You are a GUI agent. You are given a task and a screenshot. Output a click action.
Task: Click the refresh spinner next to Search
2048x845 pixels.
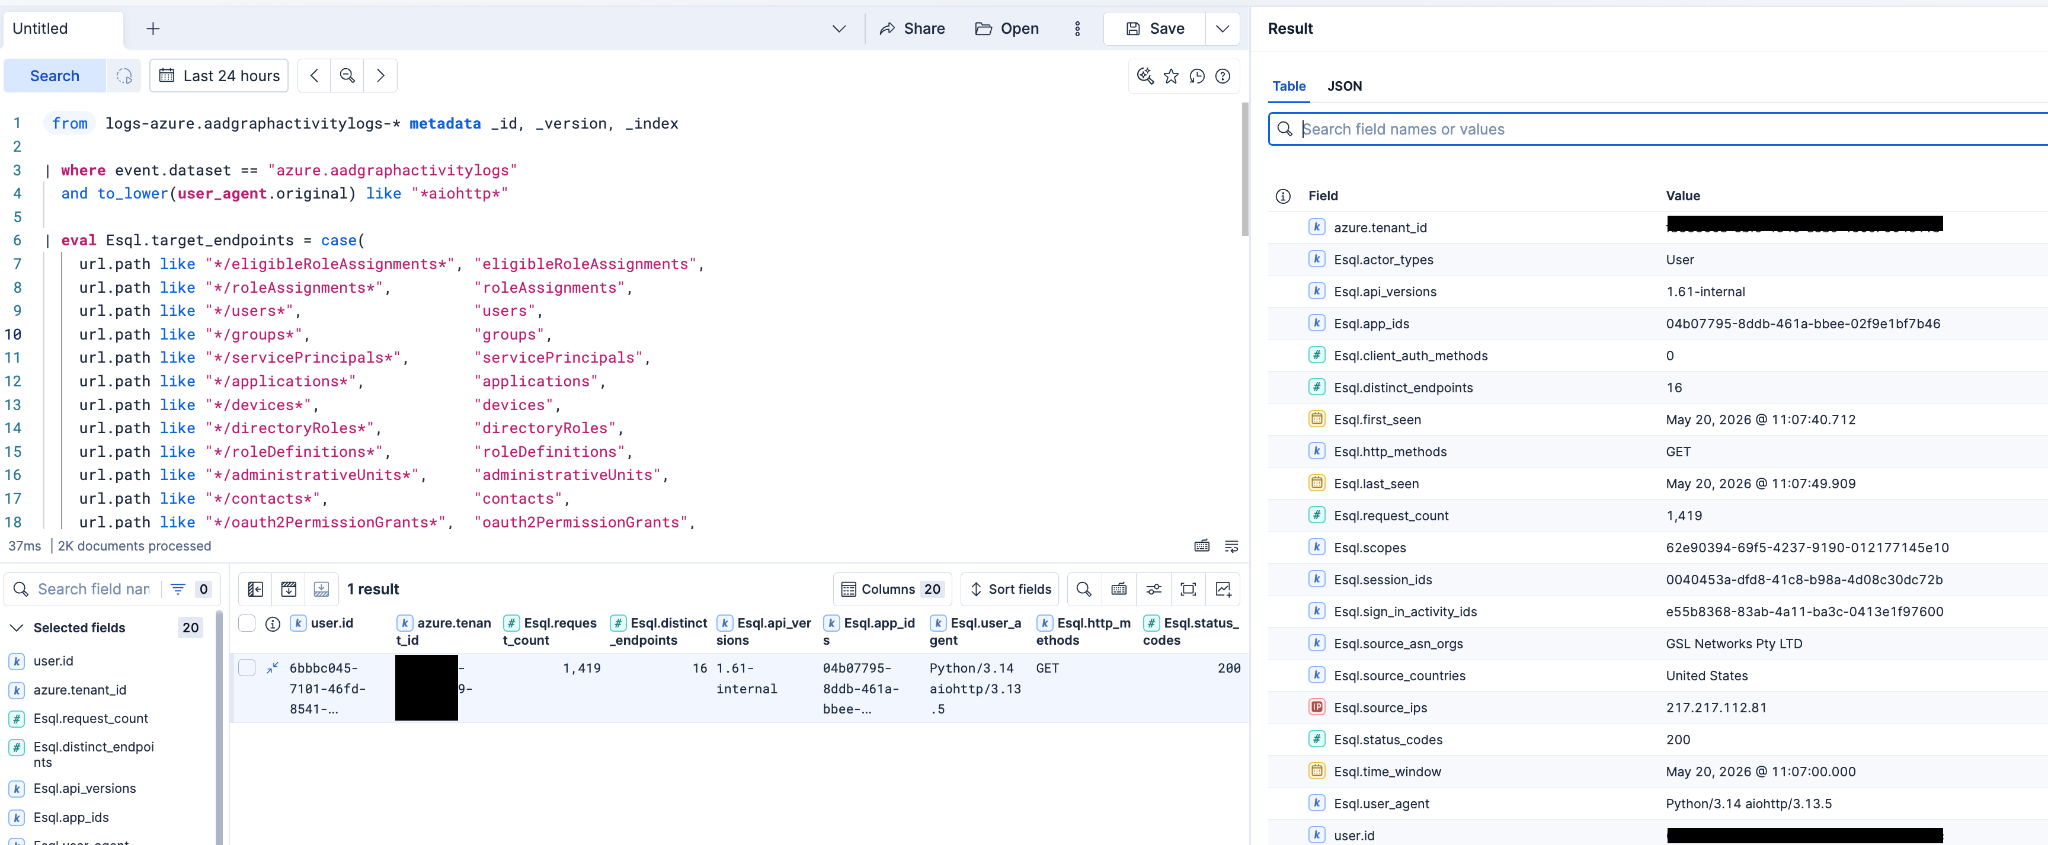tap(124, 76)
